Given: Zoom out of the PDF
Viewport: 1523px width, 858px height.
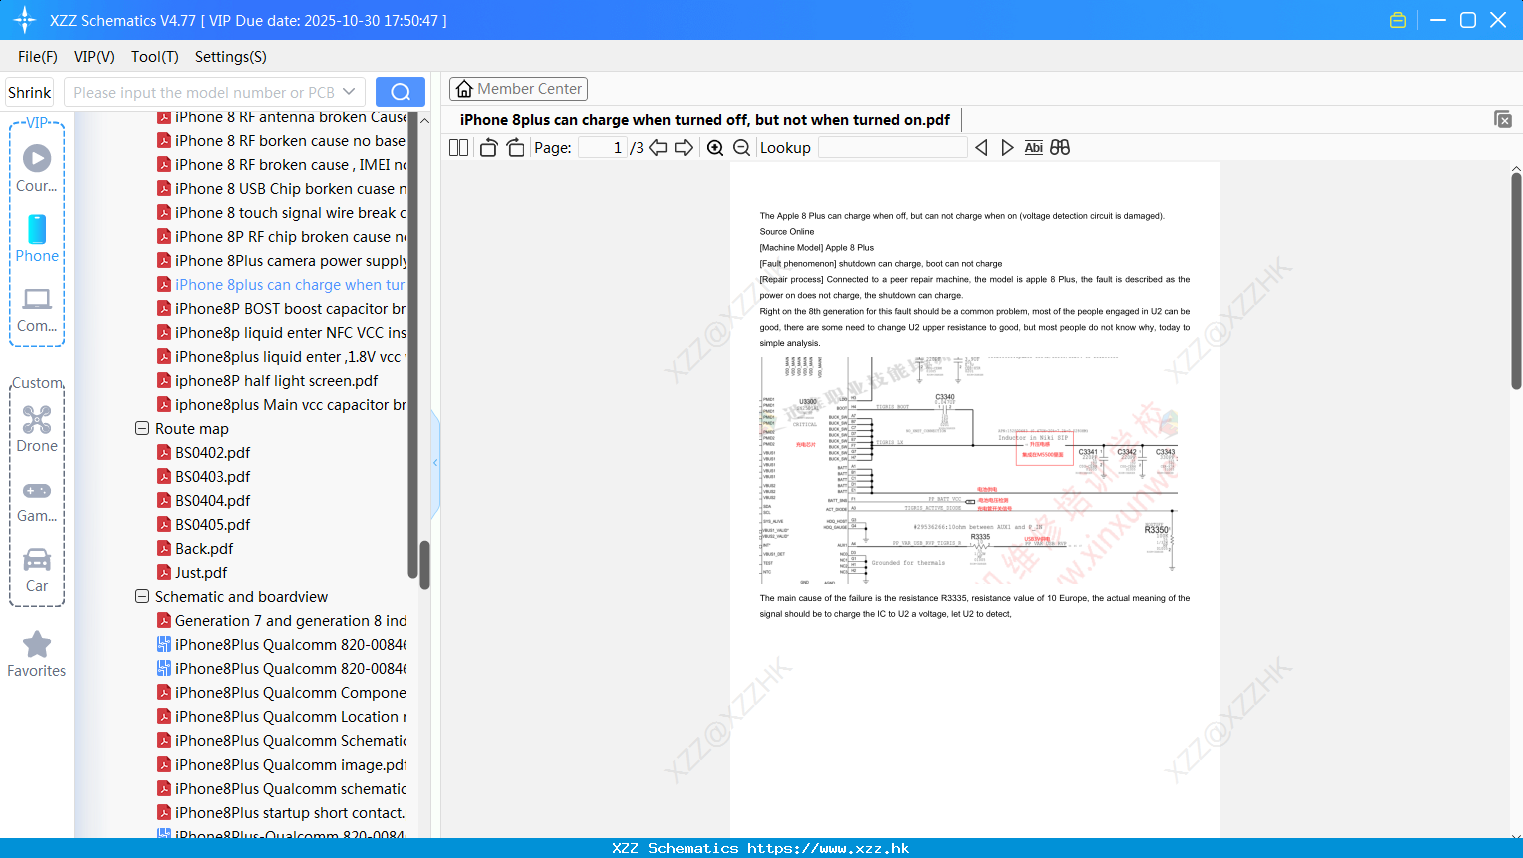Looking at the screenshot, I should coord(742,148).
